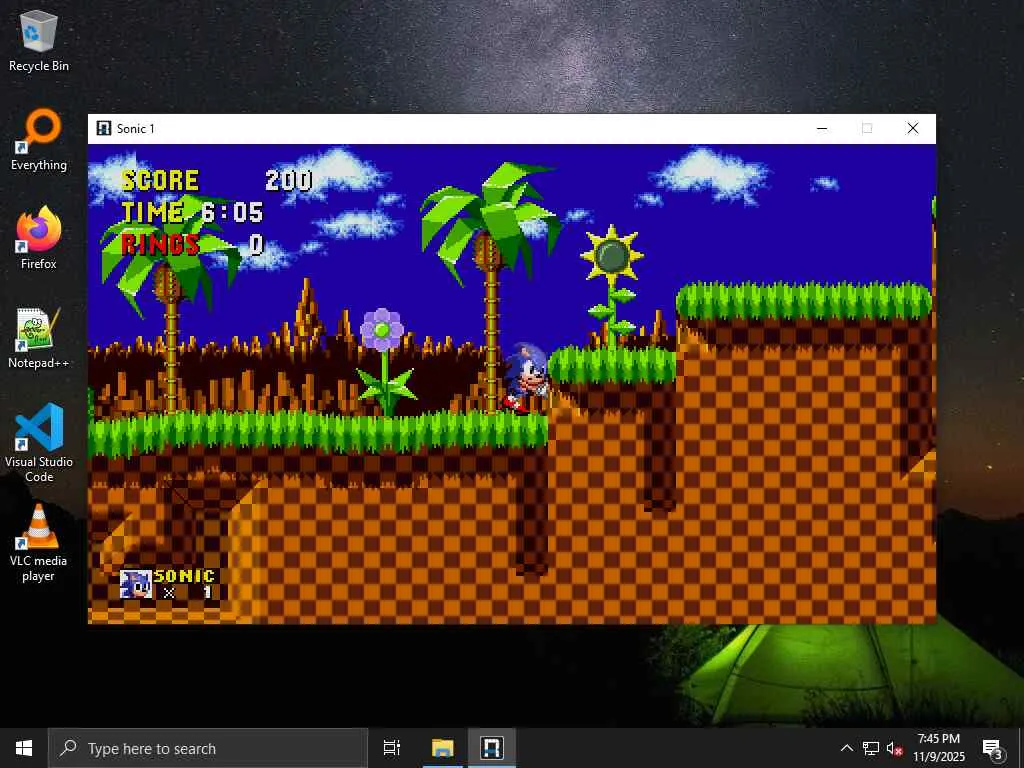Click the muted volume tray icon

(894, 748)
